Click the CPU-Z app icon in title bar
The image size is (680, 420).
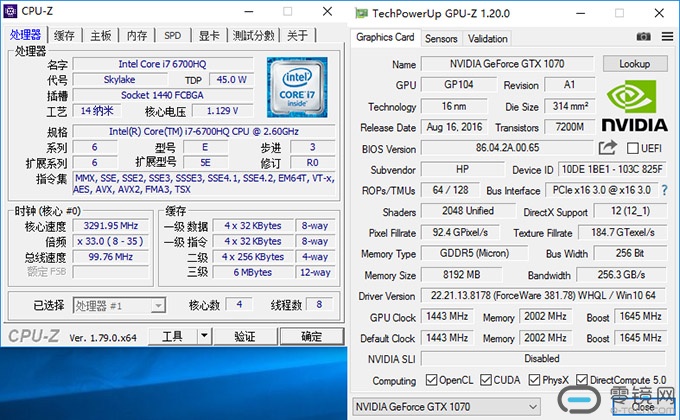point(10,11)
